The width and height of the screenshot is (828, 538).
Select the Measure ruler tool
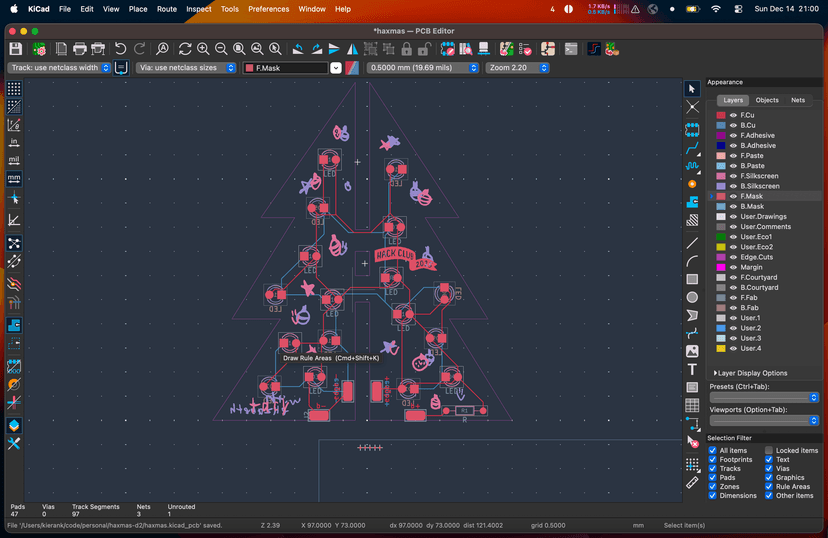(692, 482)
